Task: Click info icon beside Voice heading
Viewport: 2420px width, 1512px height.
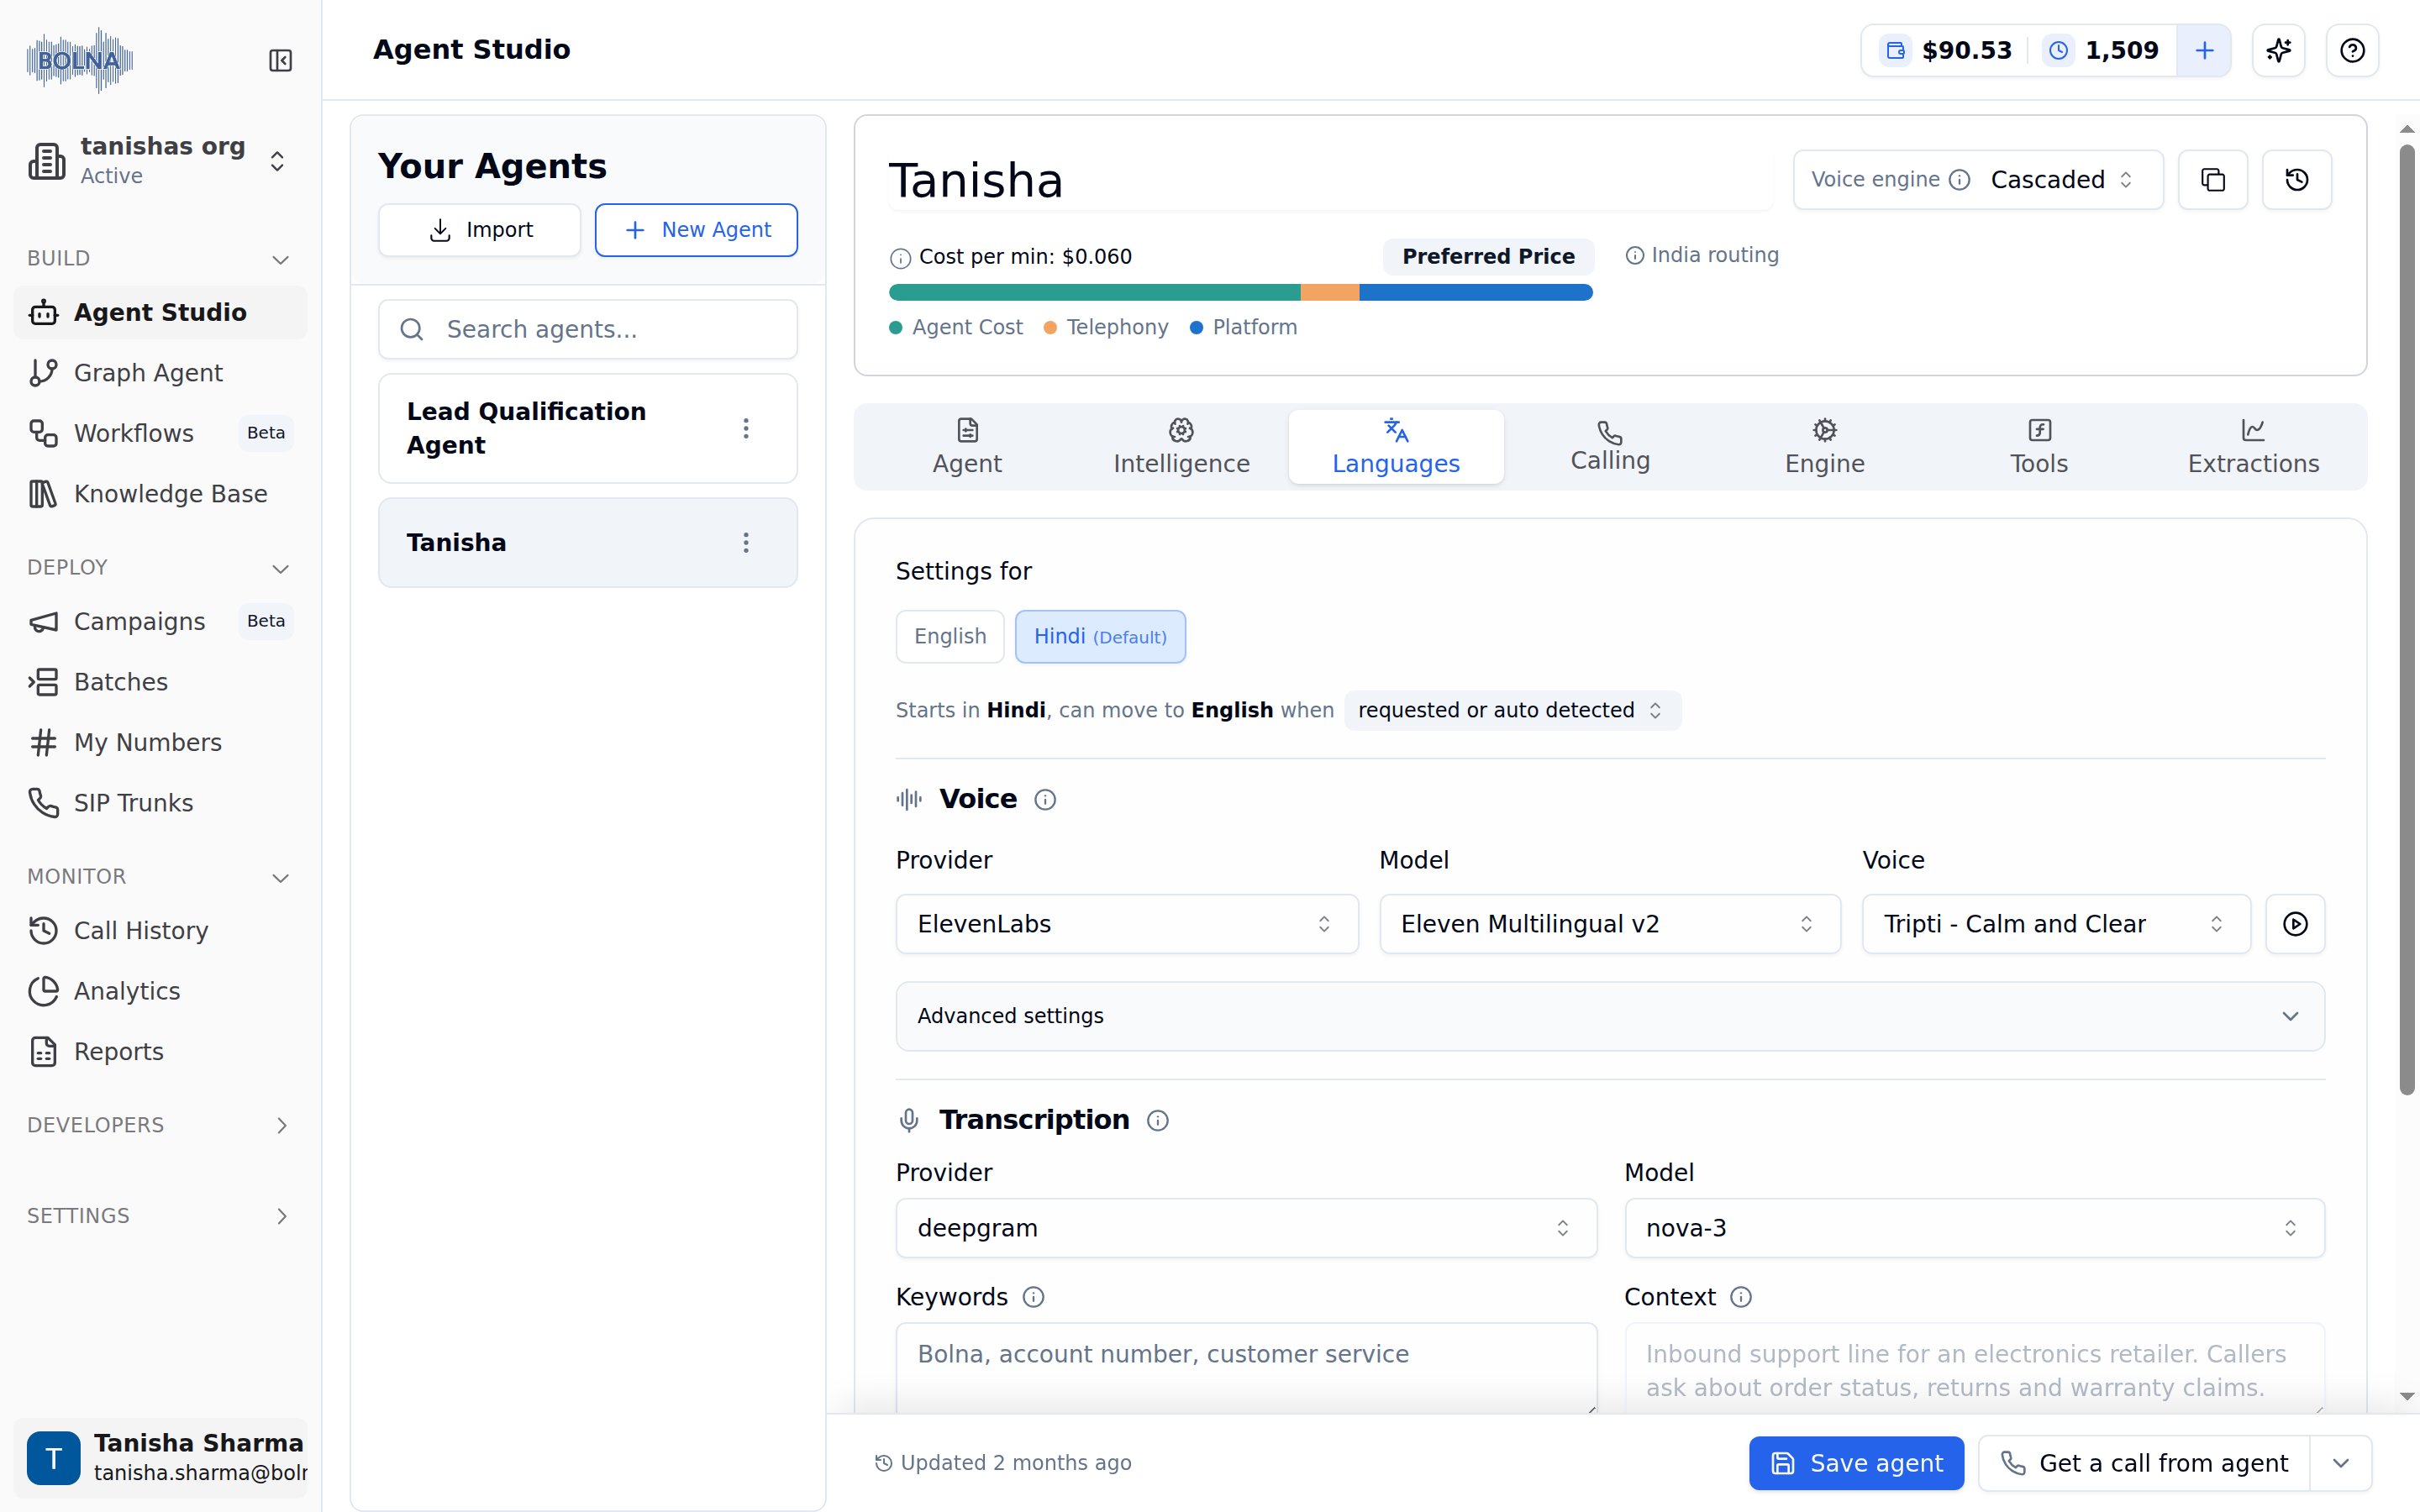Action: [x=1045, y=799]
